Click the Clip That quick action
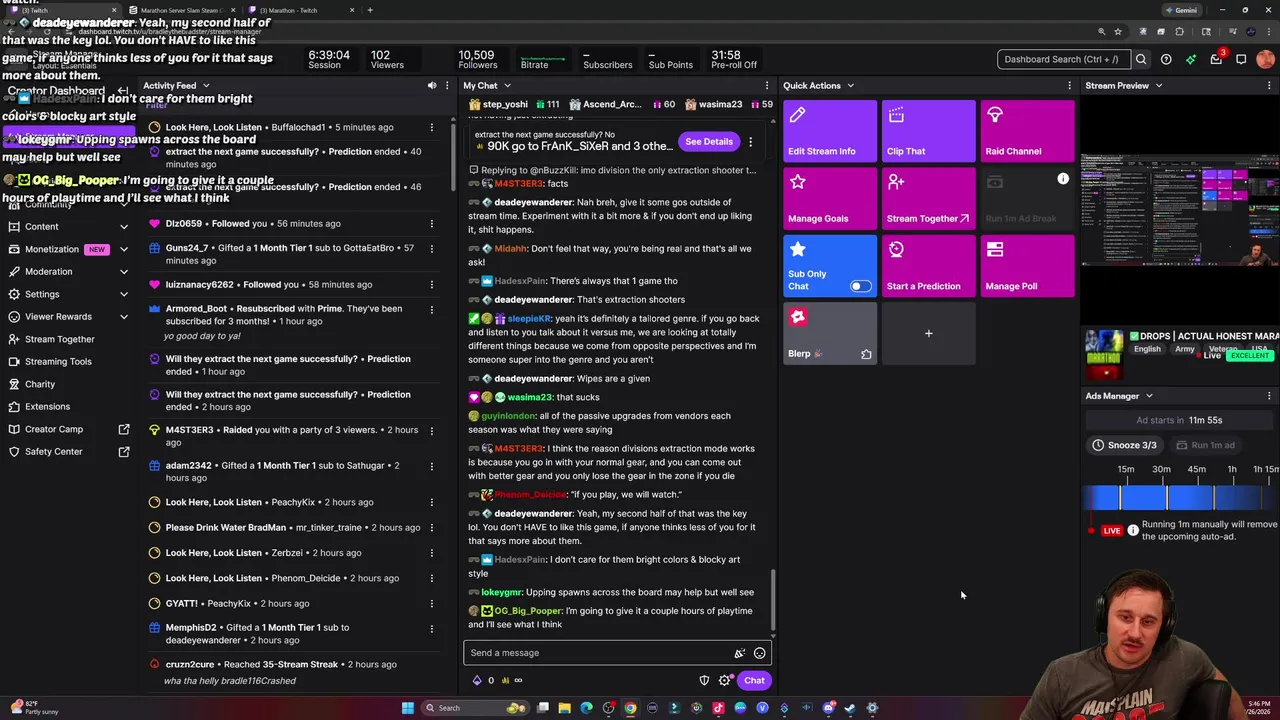Viewport: 1280px width, 720px height. coord(928,131)
